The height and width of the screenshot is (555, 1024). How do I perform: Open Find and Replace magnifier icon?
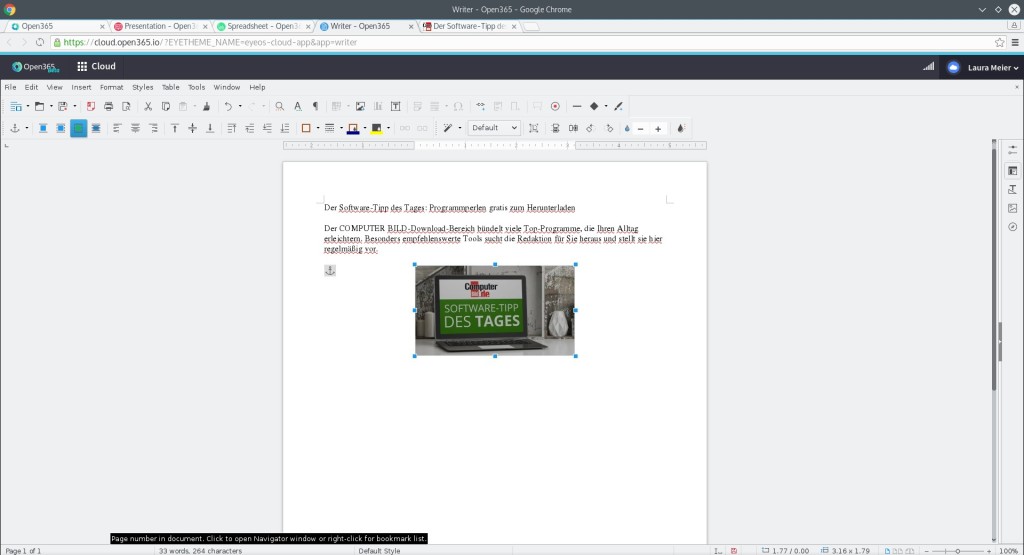[280, 106]
